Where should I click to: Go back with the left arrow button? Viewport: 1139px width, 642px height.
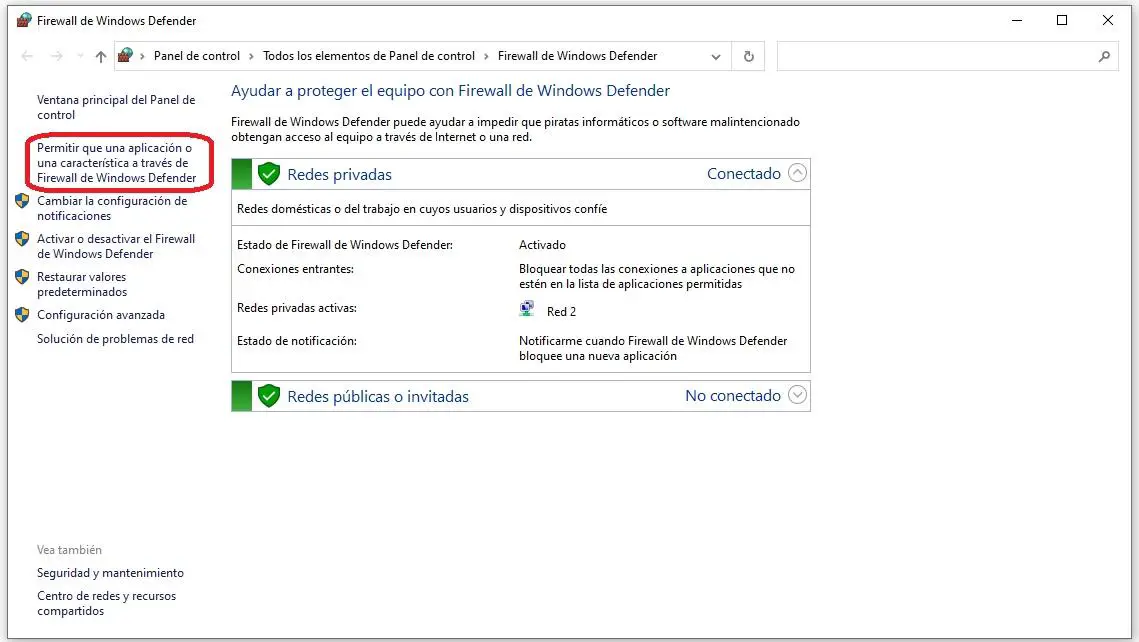[27, 56]
